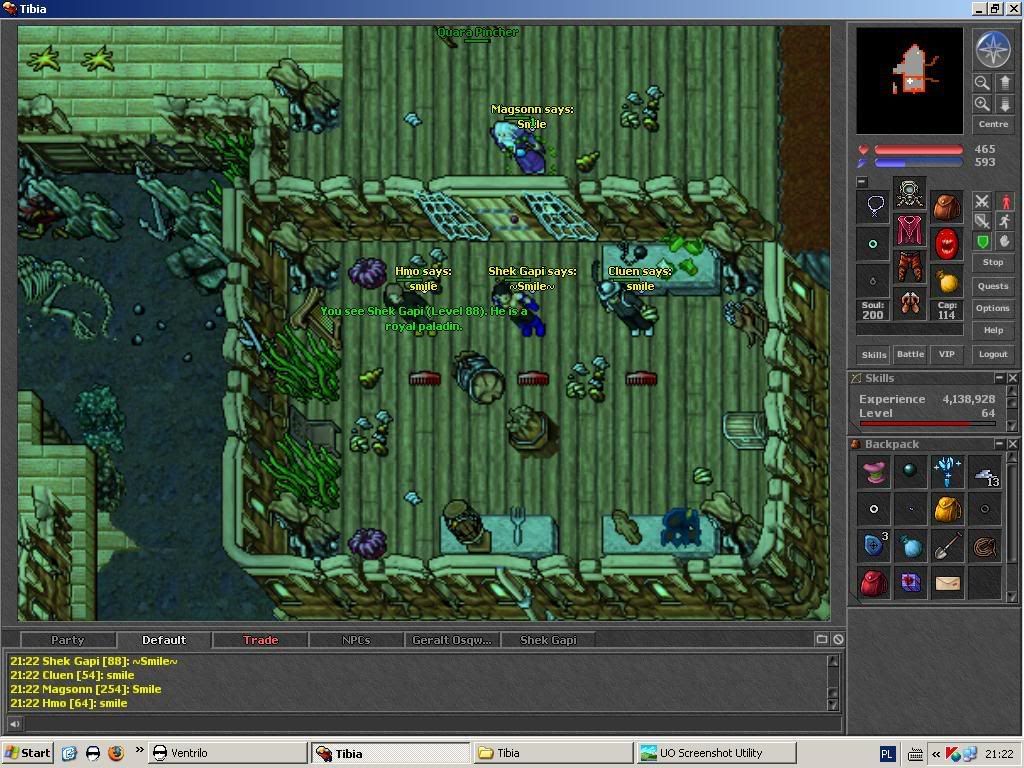Viewport: 1024px width, 768px height.
Task: Open the Geralt Osqw... private chat tab
Action: [x=452, y=640]
